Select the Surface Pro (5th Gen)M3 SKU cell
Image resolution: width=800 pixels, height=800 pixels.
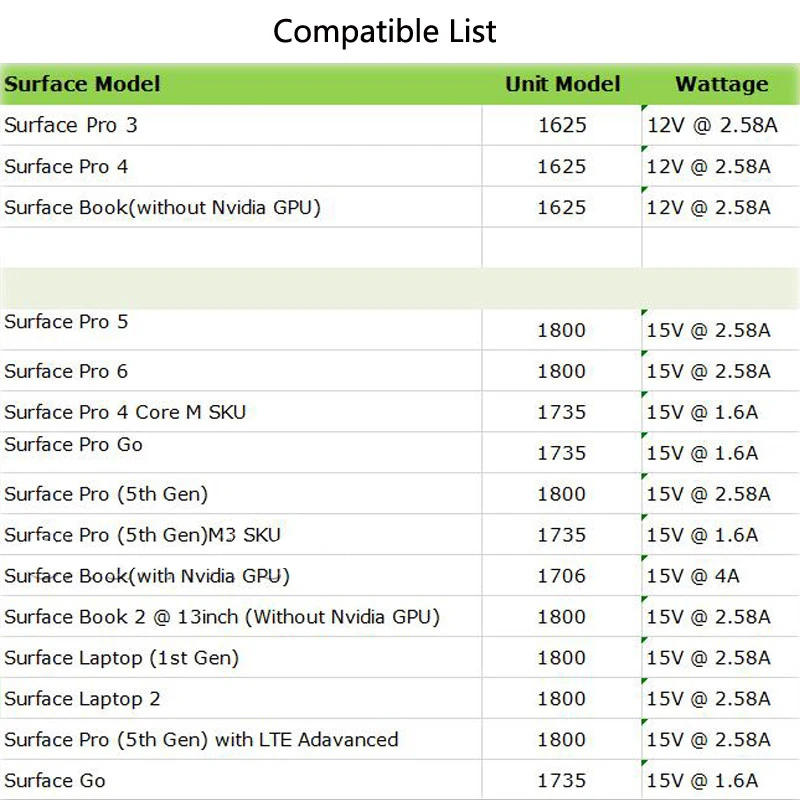pyautogui.click(x=142, y=535)
